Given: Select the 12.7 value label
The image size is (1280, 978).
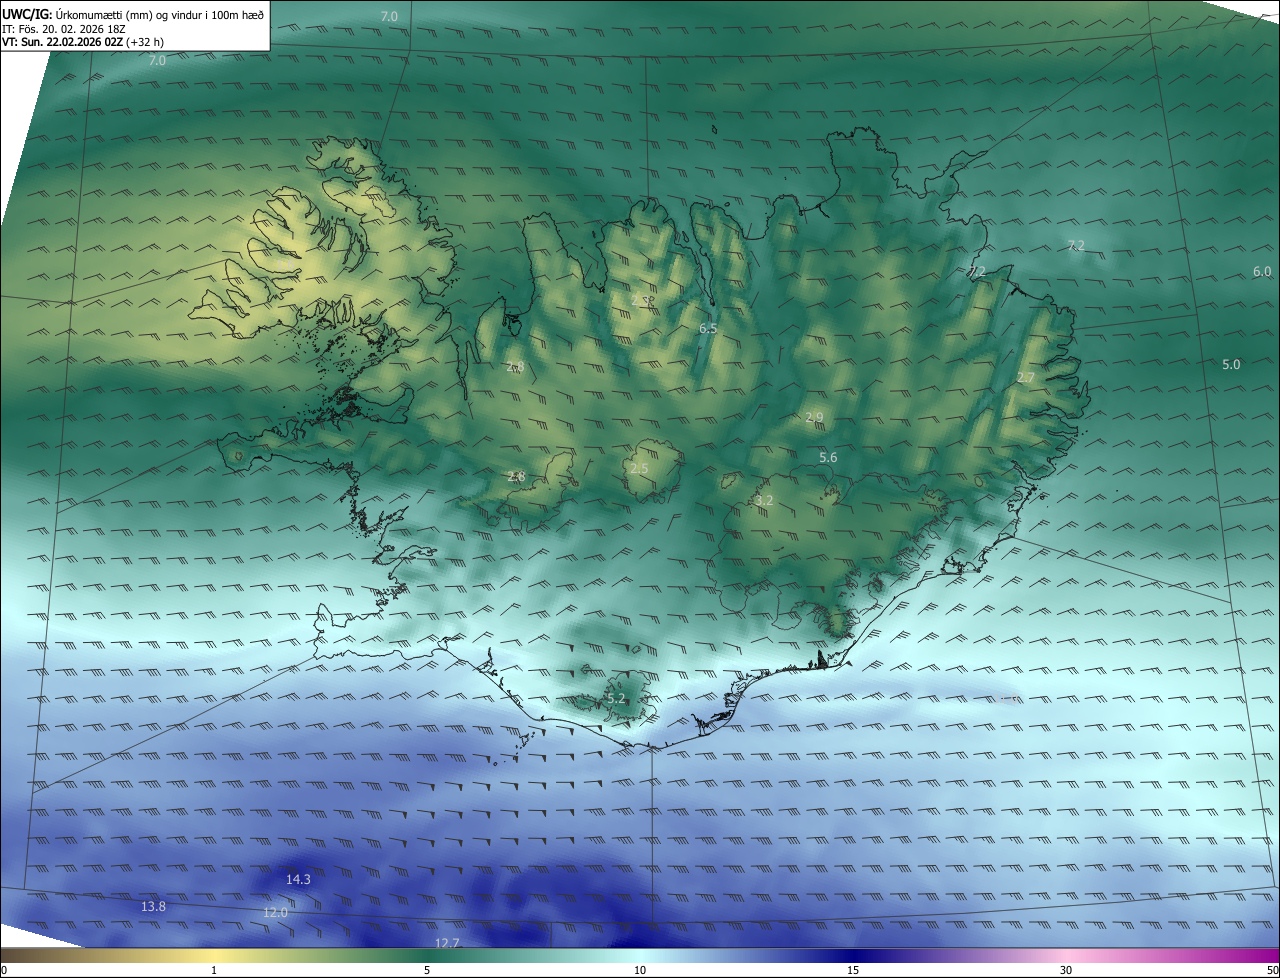Looking at the screenshot, I should point(447,942).
